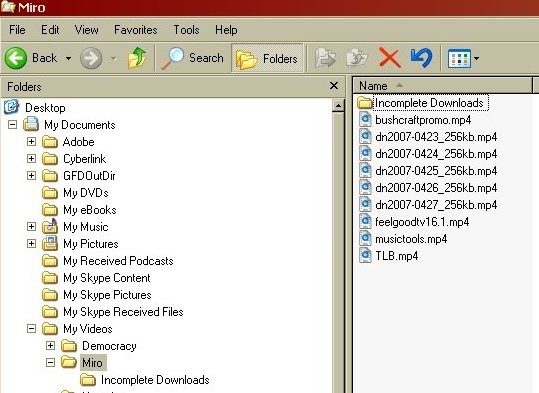Viewport: 539px width, 393px height.
Task: Close the Folders side panel
Action: click(334, 86)
